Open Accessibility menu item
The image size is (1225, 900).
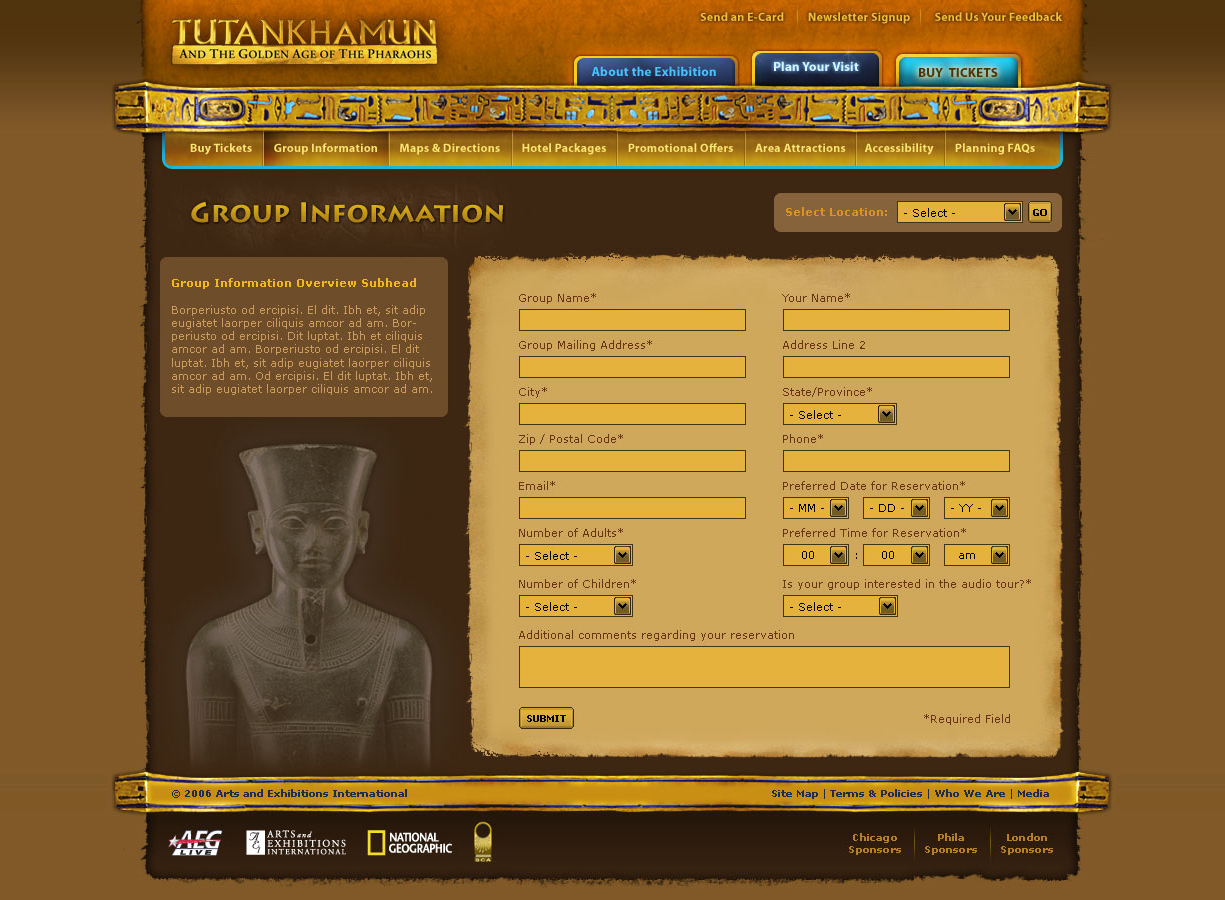[899, 148]
